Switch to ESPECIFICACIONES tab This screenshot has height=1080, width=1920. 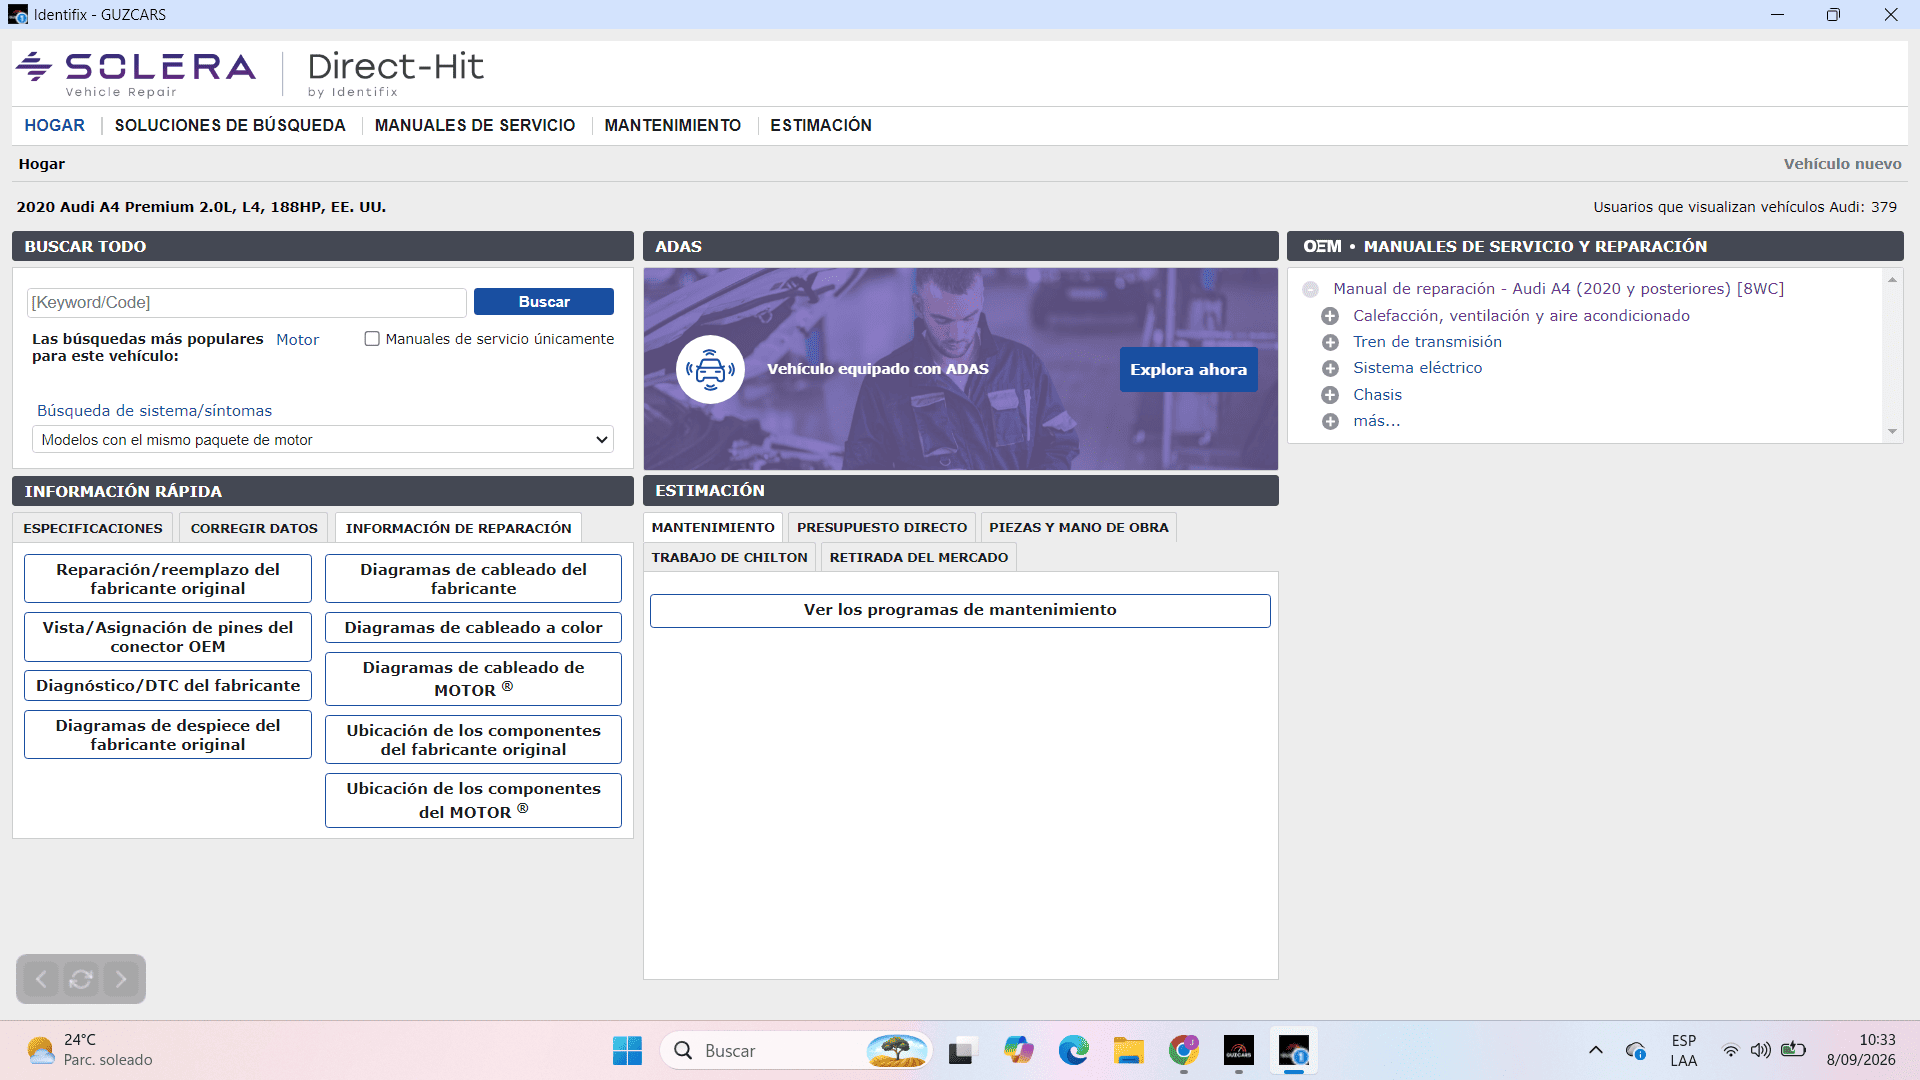(x=93, y=528)
